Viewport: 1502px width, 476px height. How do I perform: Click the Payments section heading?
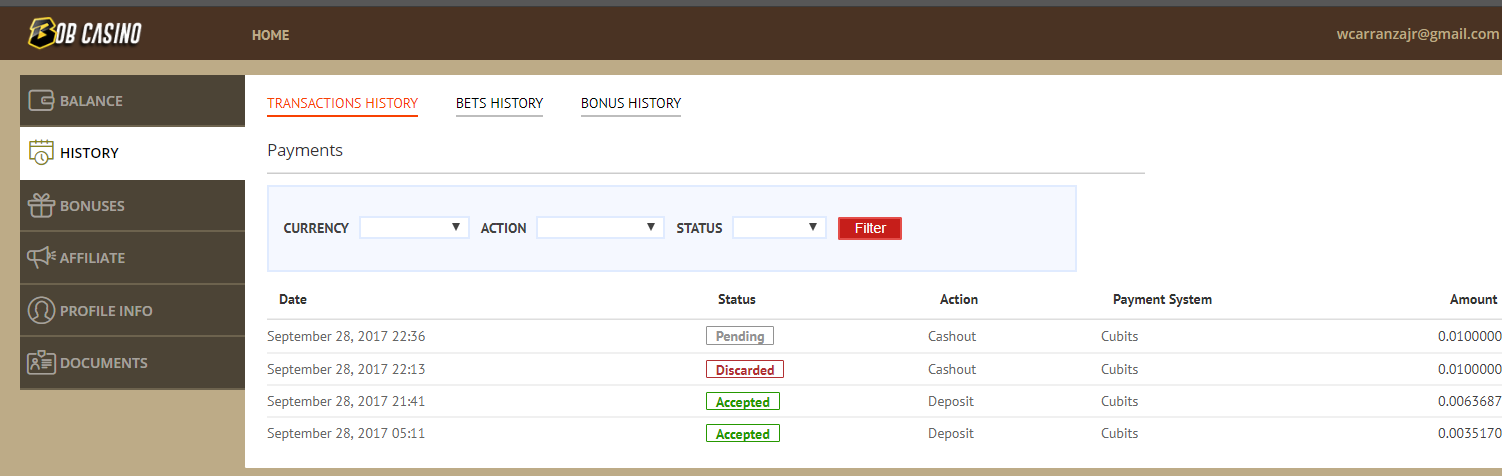(x=305, y=150)
